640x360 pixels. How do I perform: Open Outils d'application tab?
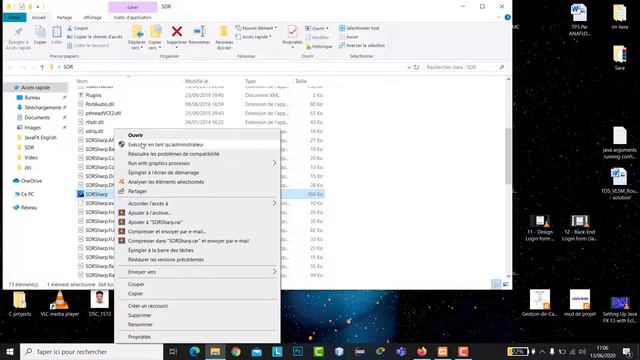133,18
